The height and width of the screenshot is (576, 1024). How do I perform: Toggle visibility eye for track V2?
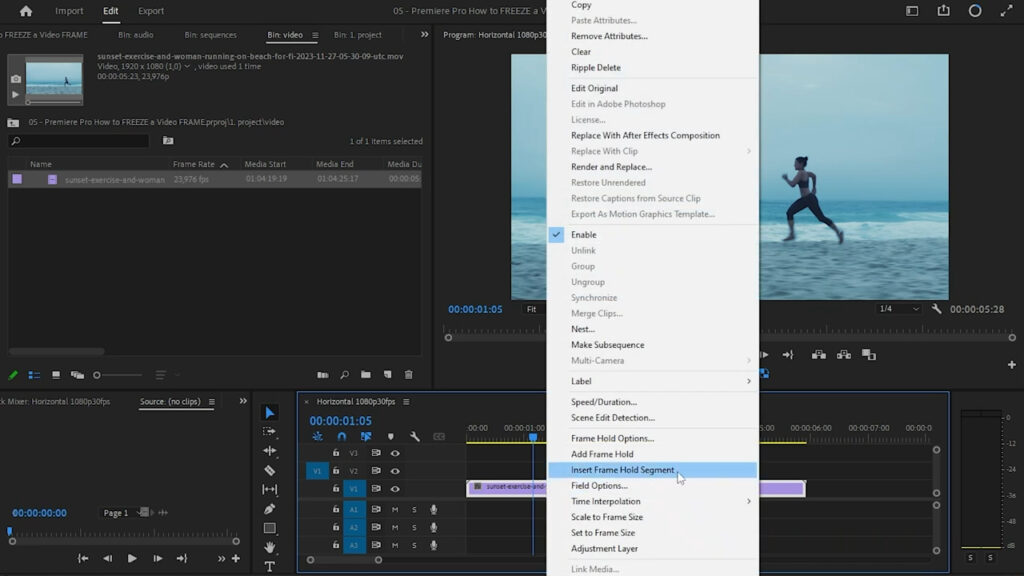coord(395,471)
